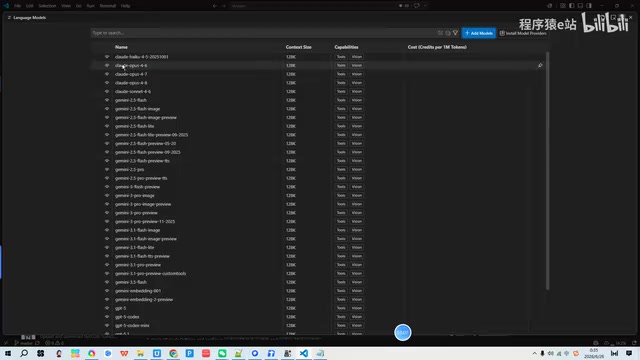The height and width of the screenshot is (360, 640).
Task: Open the Selection menu
Action: (x=47, y=6)
